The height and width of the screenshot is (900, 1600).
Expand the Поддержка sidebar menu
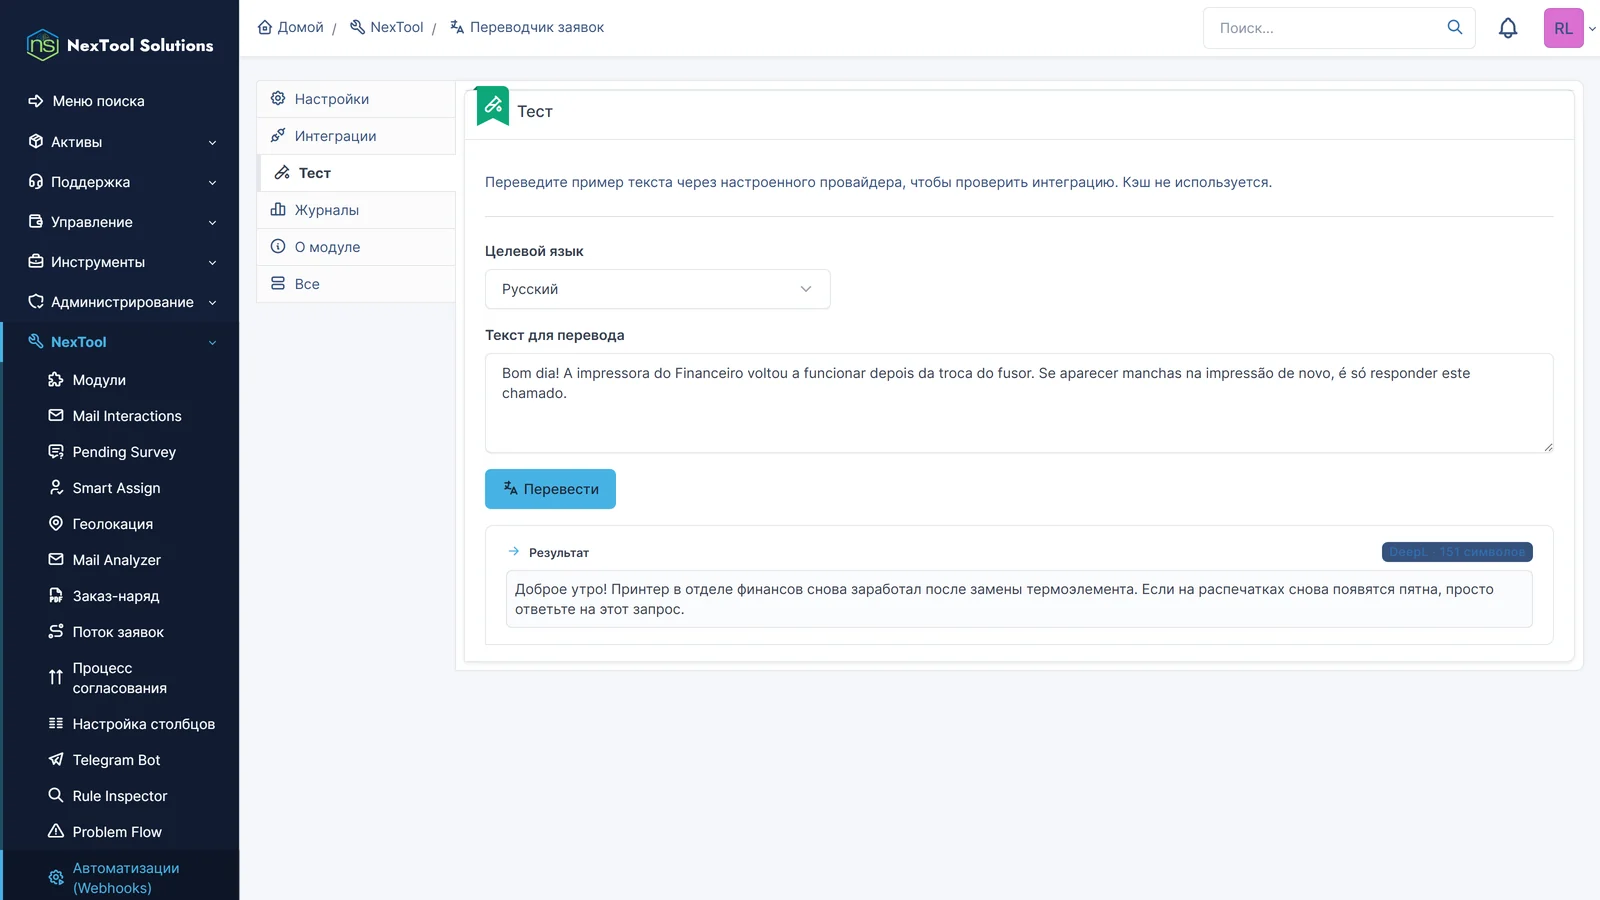(120, 182)
